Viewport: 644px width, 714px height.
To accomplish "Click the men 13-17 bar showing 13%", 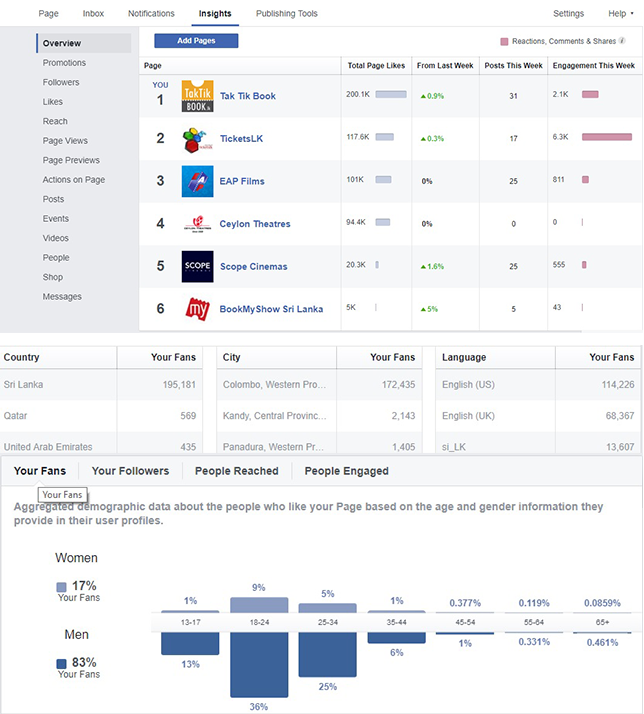I will pos(190,643).
